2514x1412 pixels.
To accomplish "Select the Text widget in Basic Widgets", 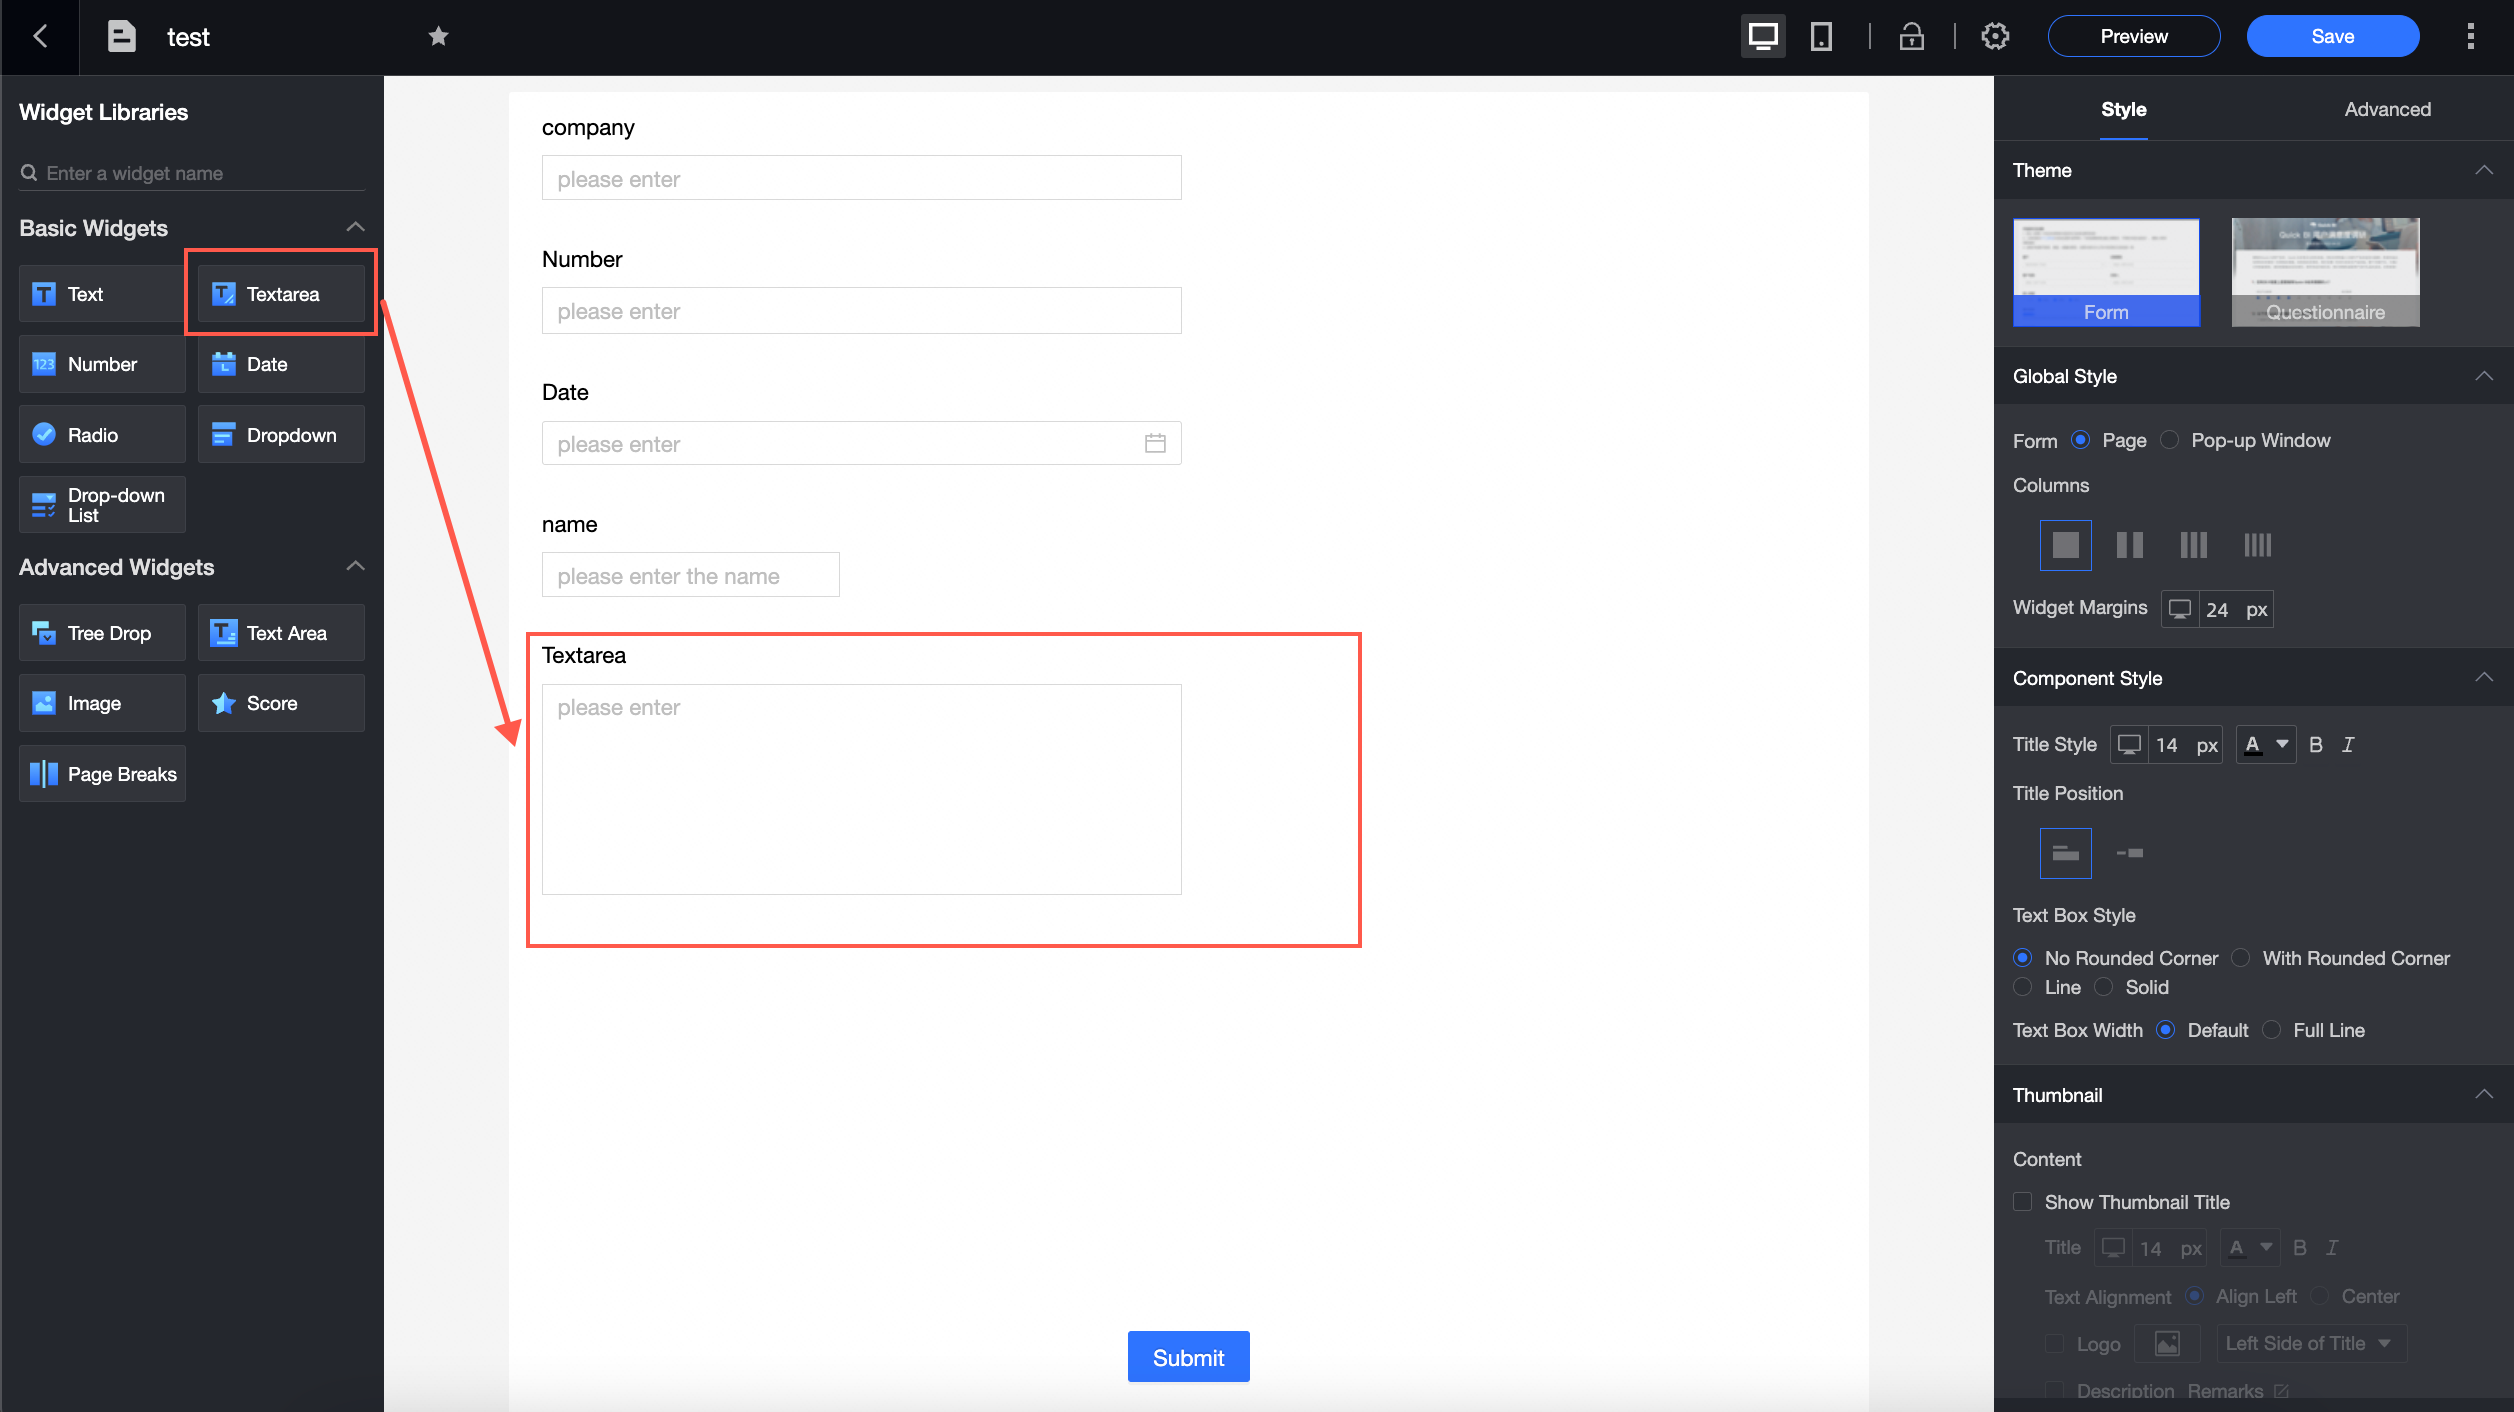I will tap(100, 293).
